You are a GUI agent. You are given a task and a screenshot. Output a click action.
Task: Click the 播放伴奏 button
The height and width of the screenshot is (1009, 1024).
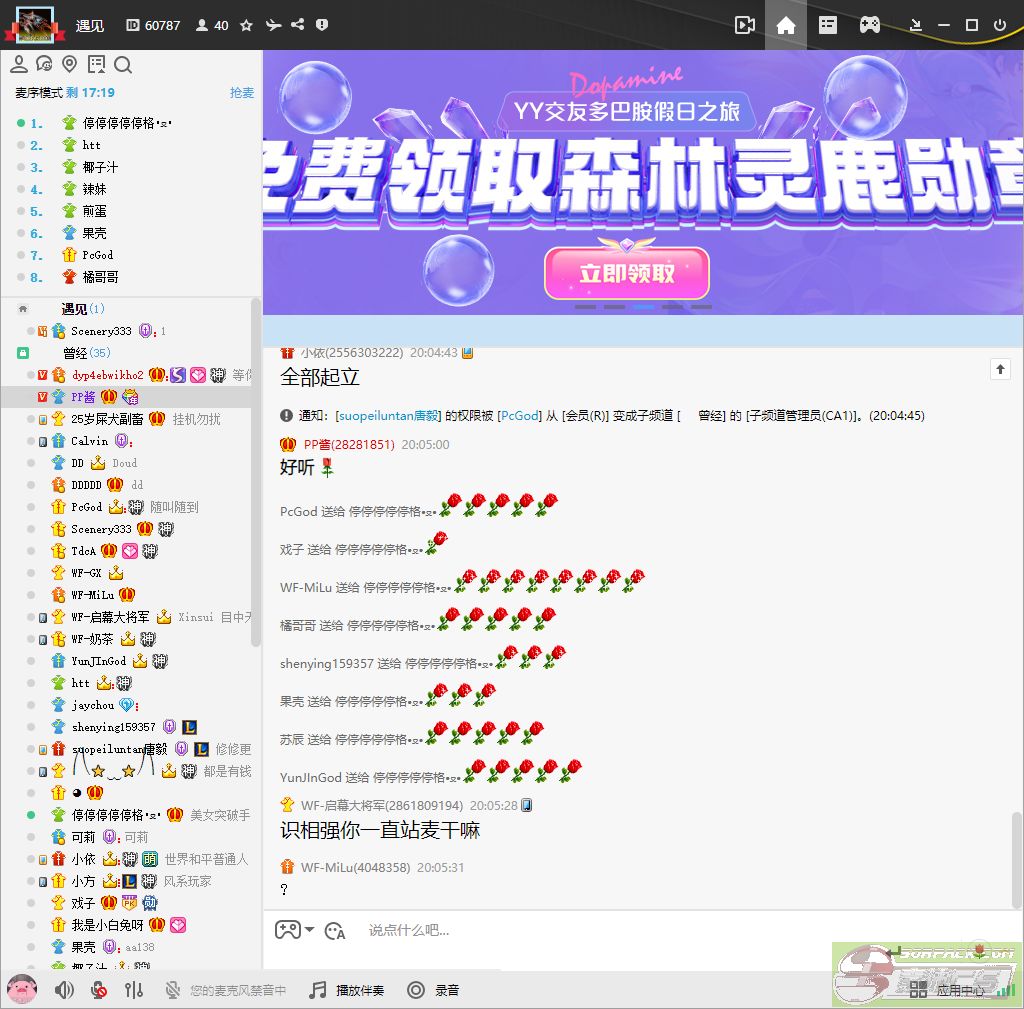click(347, 990)
